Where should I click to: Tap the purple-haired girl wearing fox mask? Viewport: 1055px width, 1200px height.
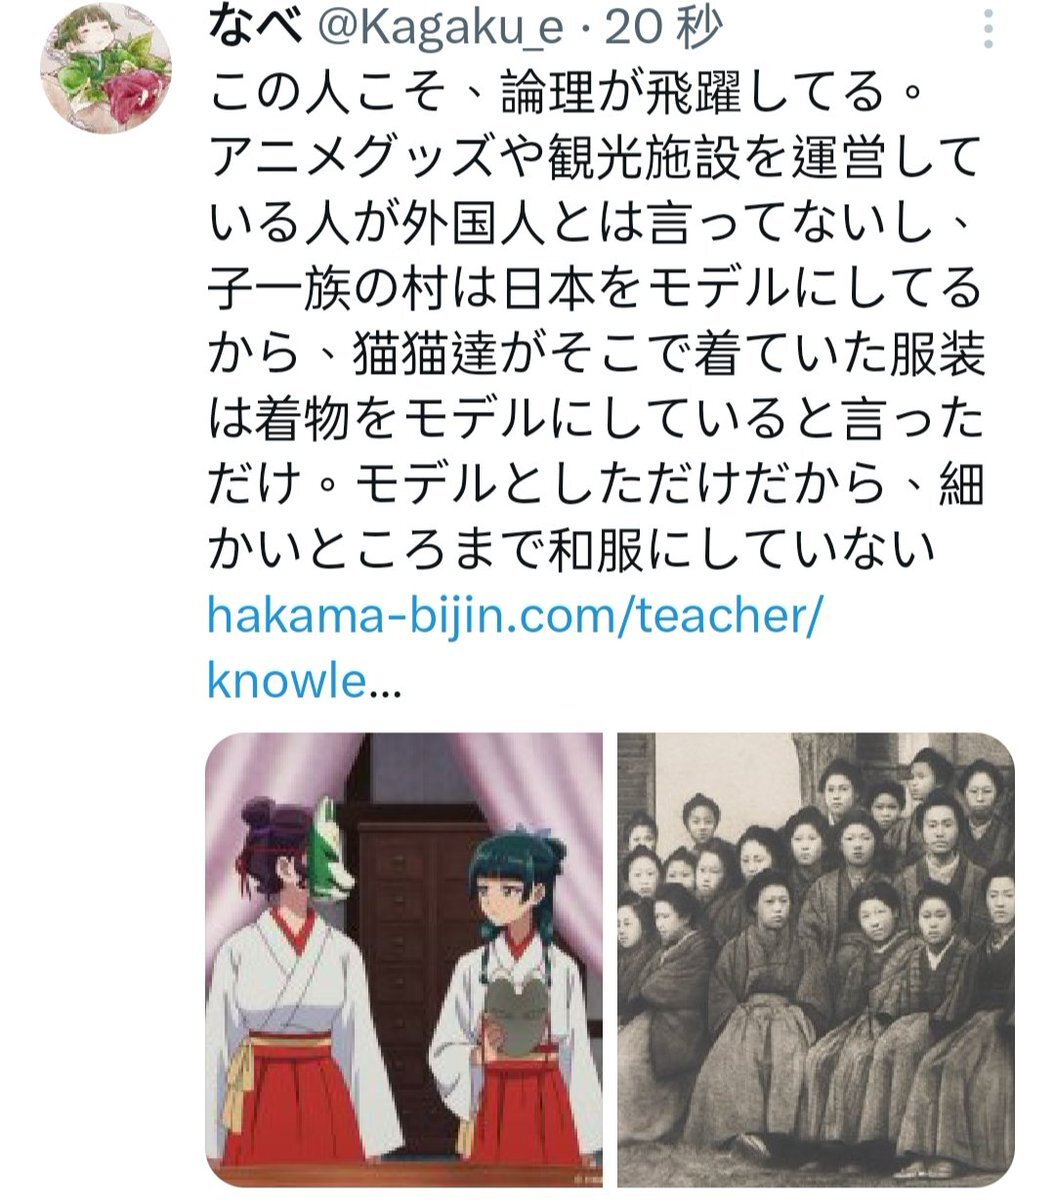click(x=290, y=990)
